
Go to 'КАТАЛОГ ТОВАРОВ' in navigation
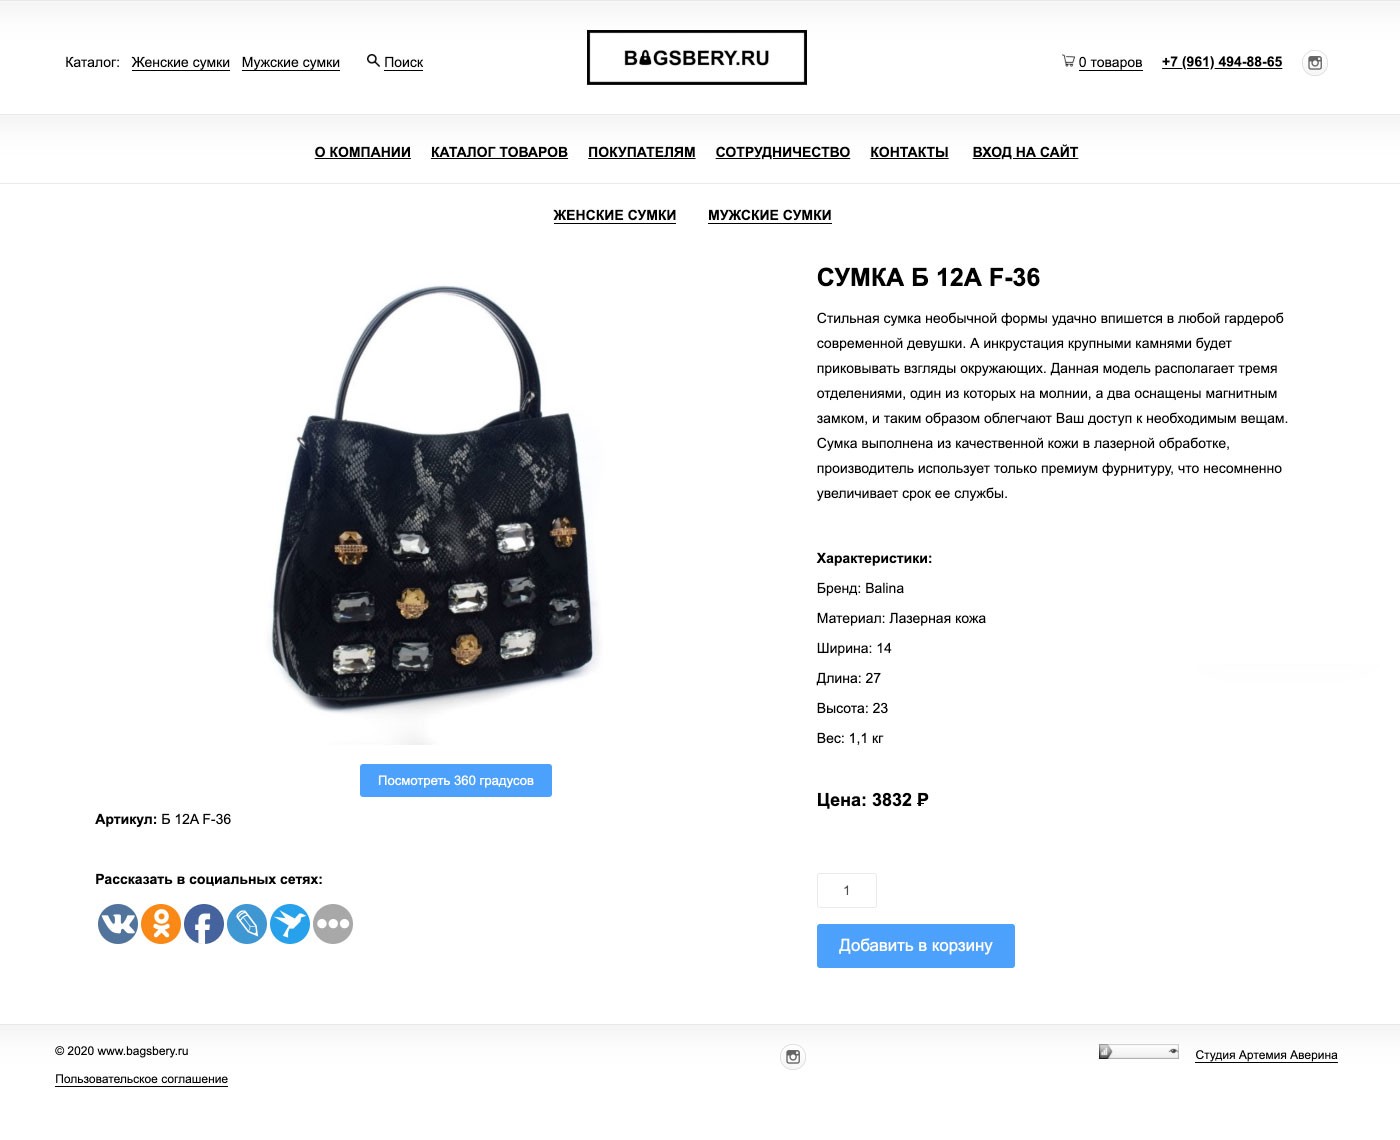pyautogui.click(x=499, y=152)
